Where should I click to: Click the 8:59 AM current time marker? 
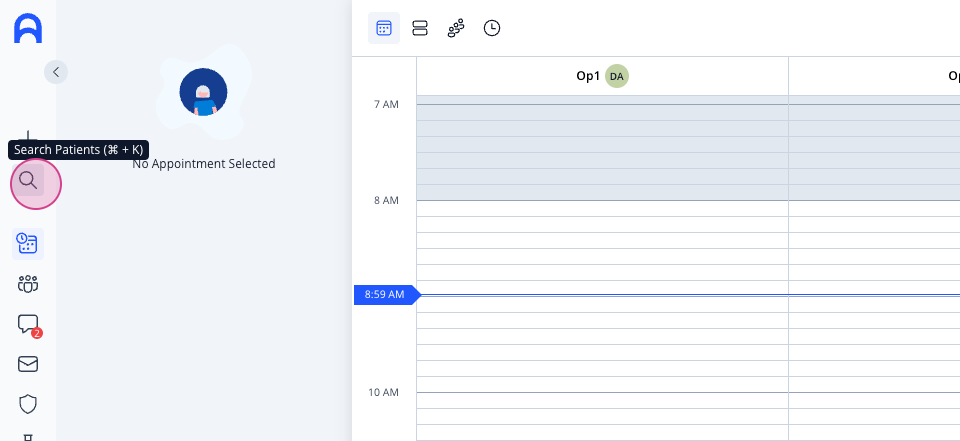click(x=386, y=295)
